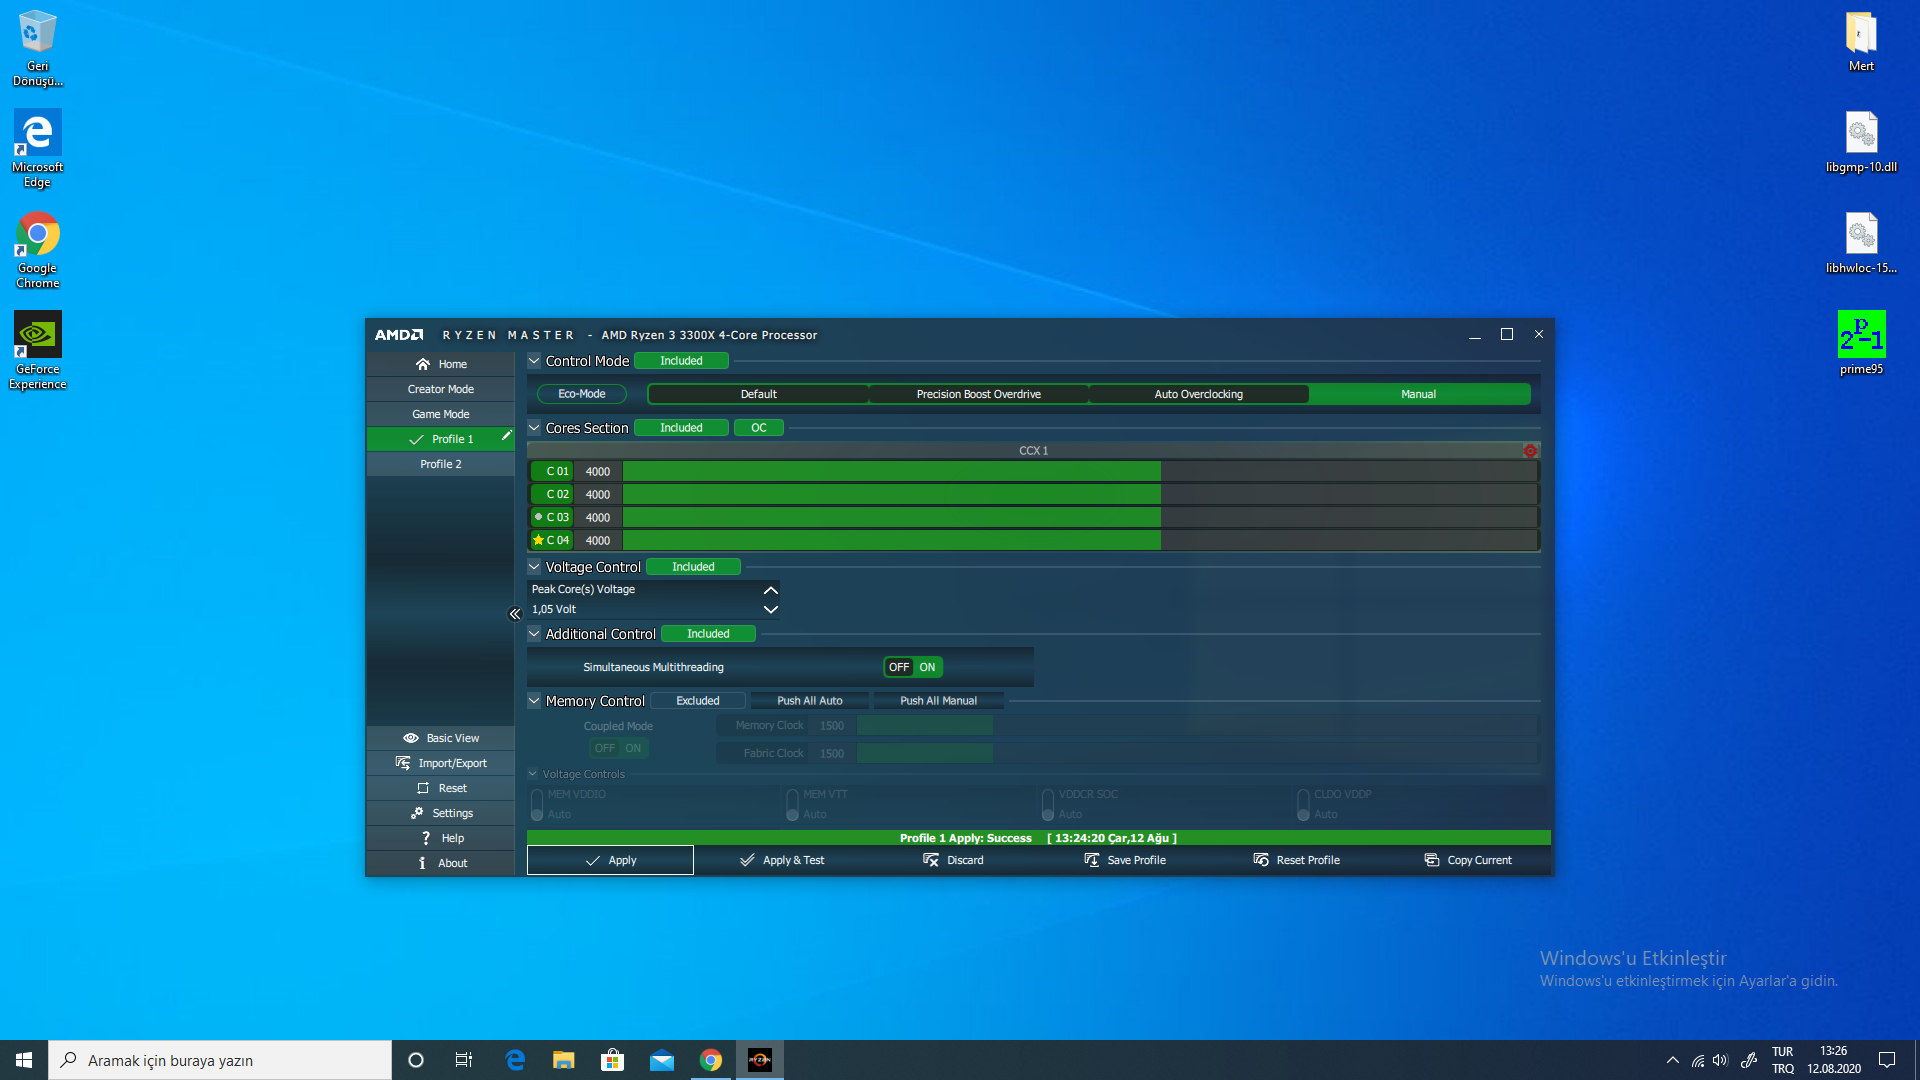Collapse the sidebar with the double-chevron icon

coord(515,614)
